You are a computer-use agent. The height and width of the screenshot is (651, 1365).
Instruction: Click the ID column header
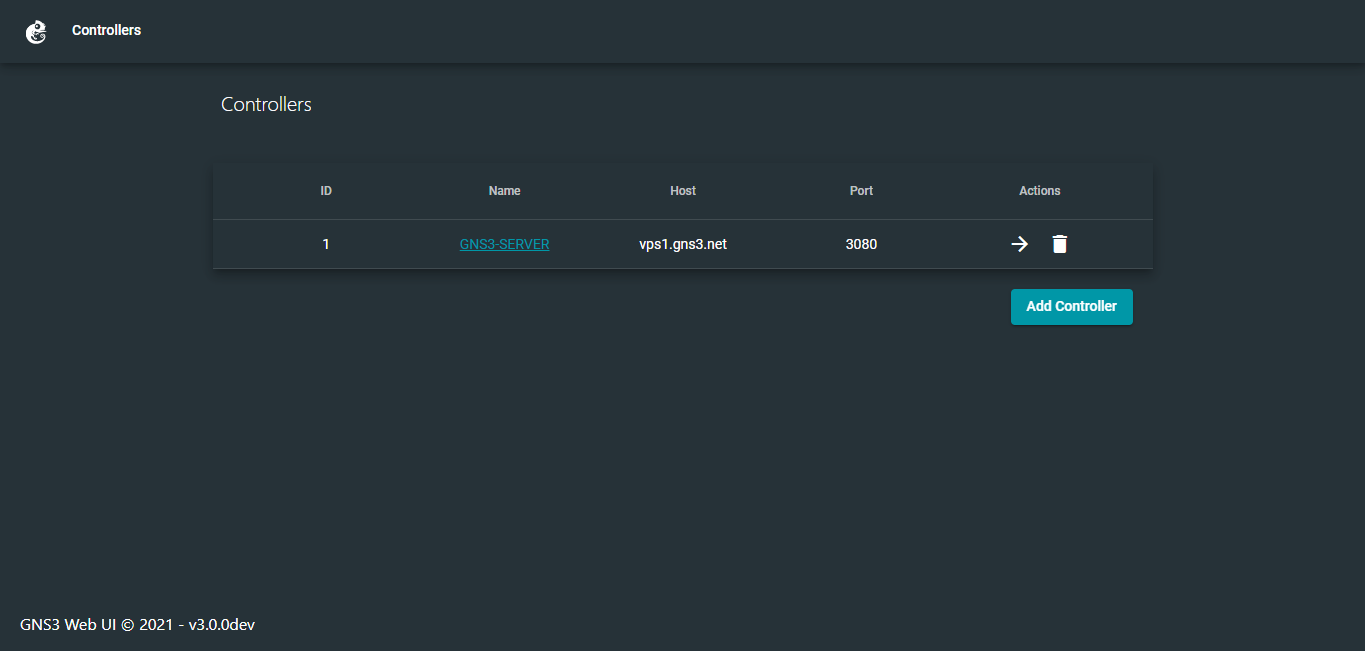(326, 190)
